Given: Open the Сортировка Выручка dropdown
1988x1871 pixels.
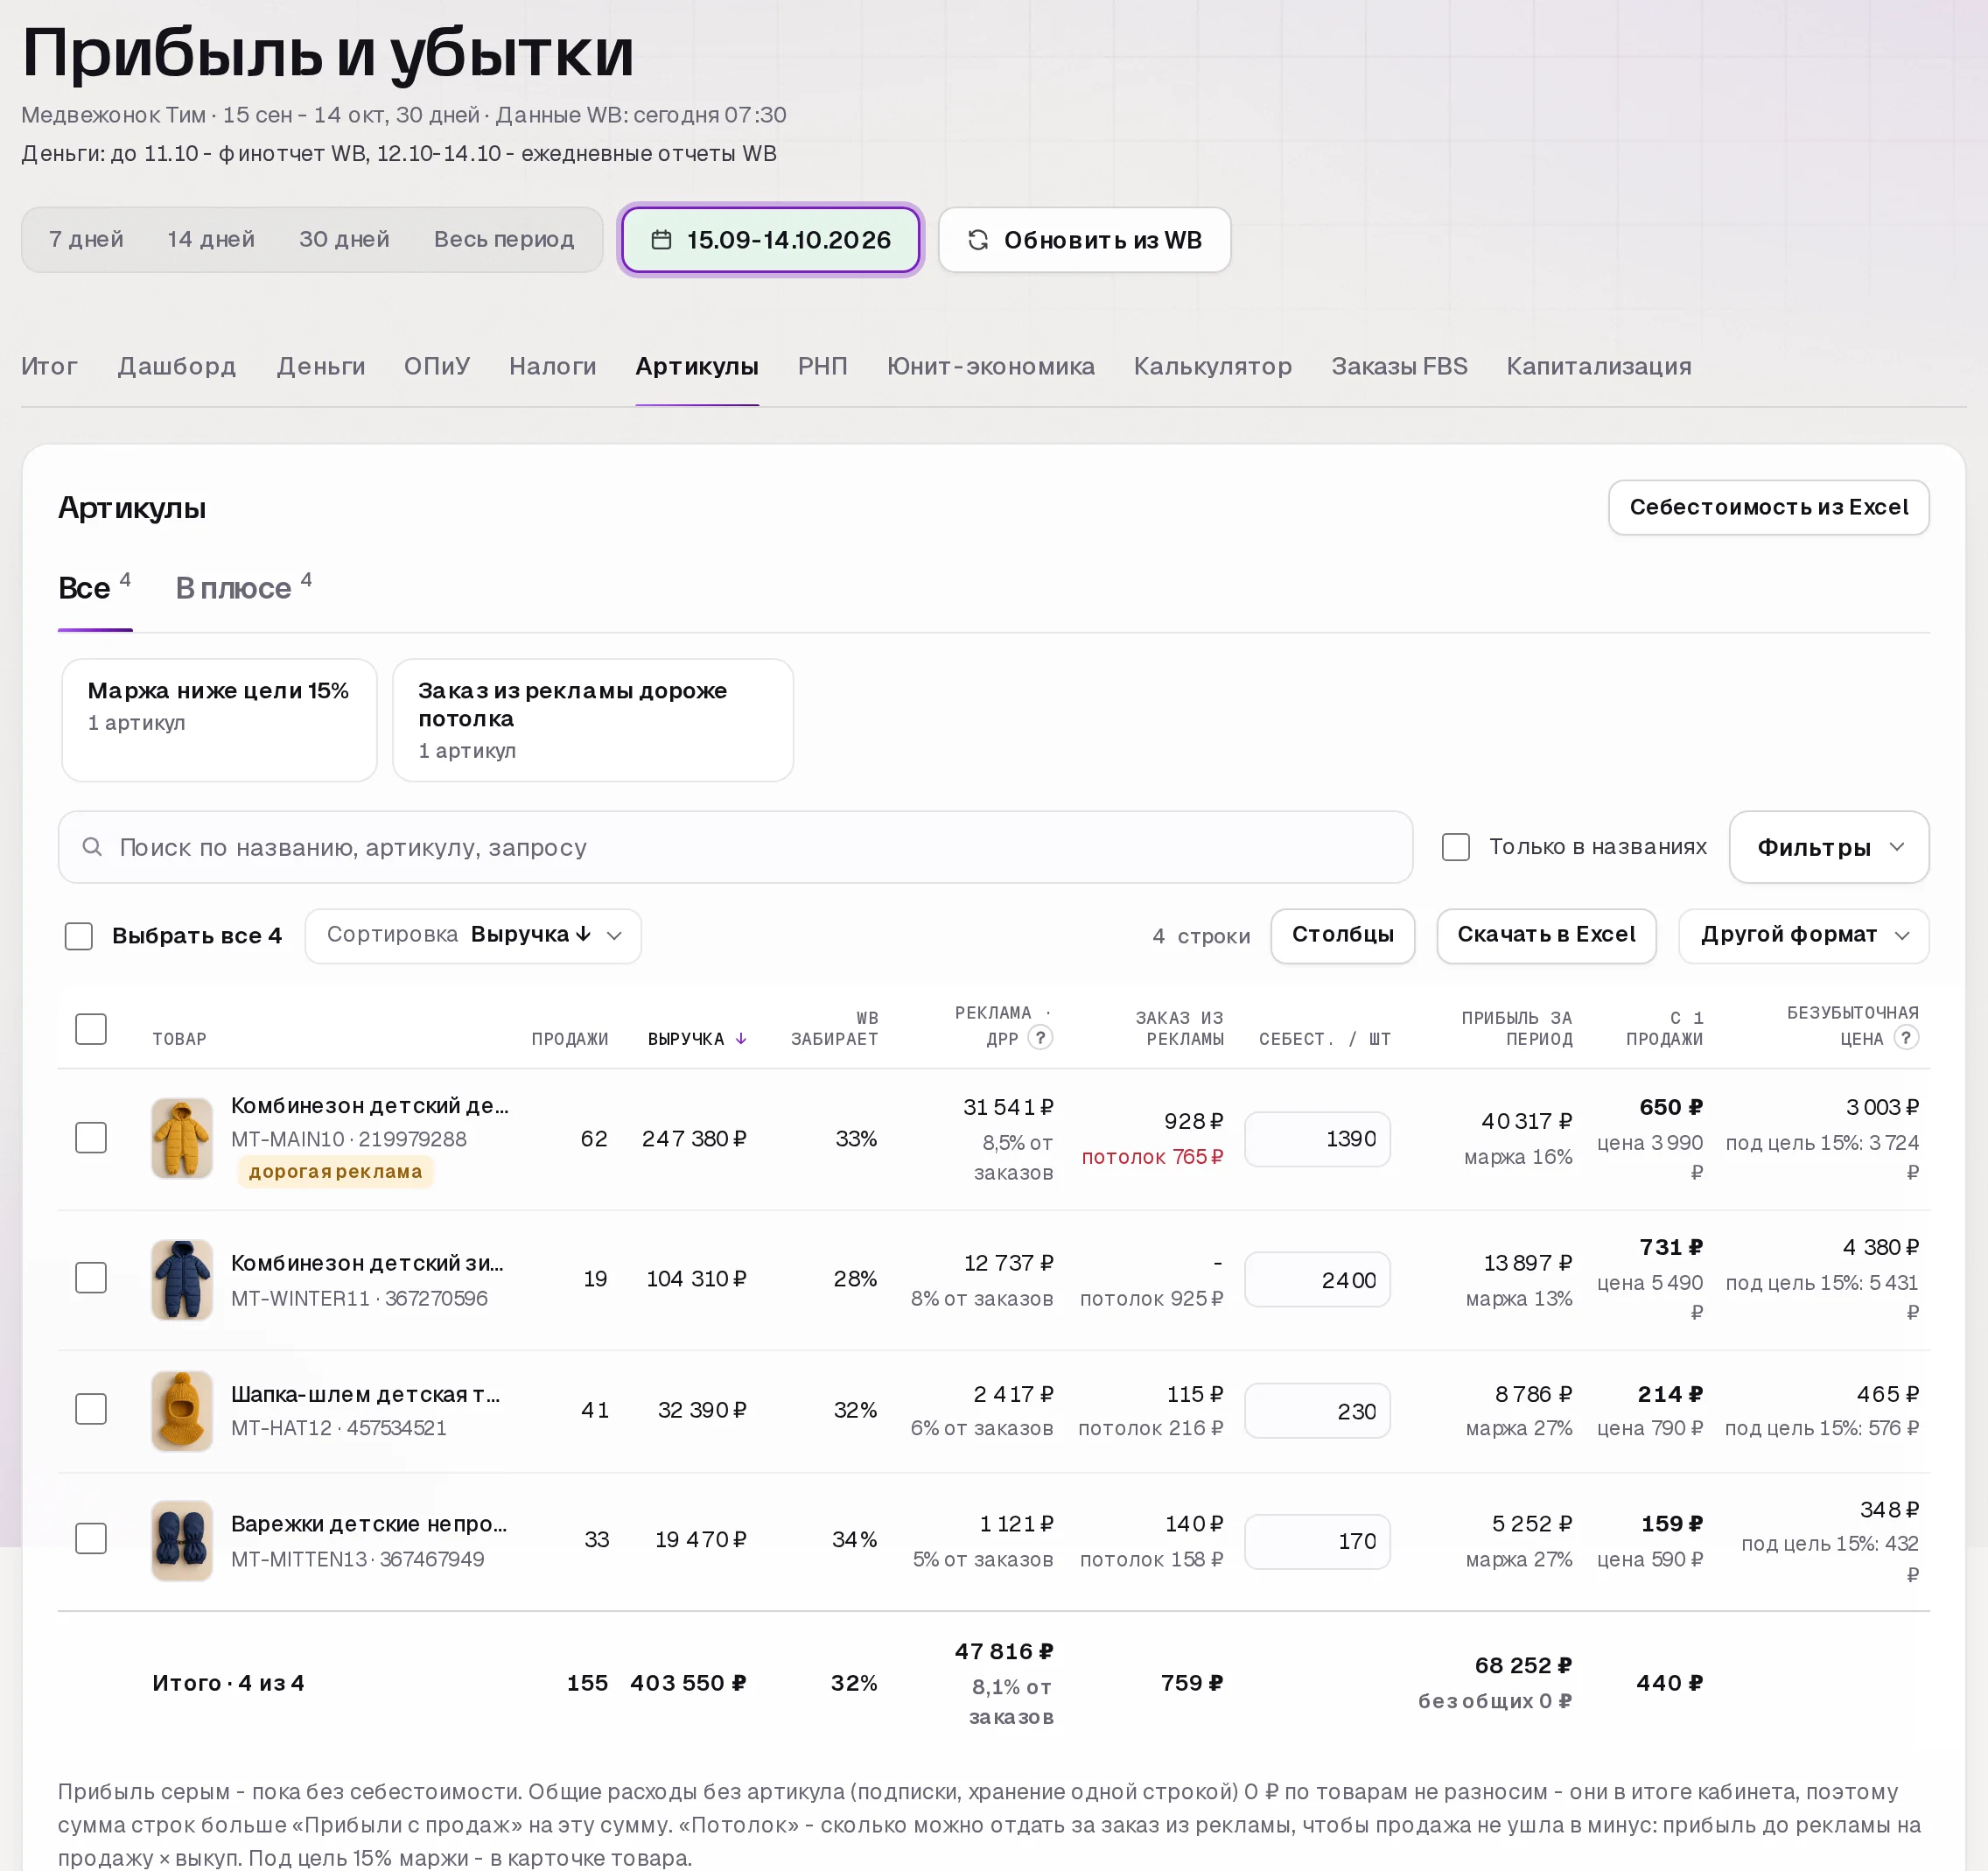Looking at the screenshot, I should pos(473,936).
